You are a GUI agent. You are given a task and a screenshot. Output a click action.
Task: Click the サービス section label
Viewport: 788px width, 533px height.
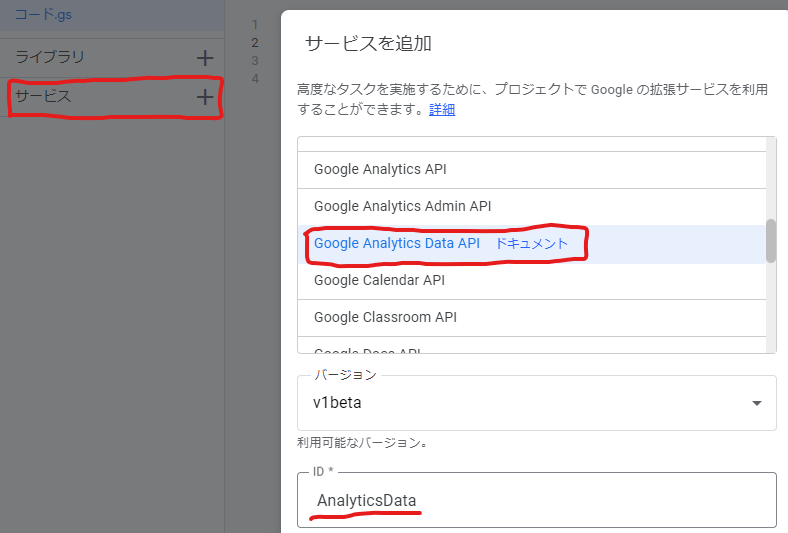click(x=43, y=96)
